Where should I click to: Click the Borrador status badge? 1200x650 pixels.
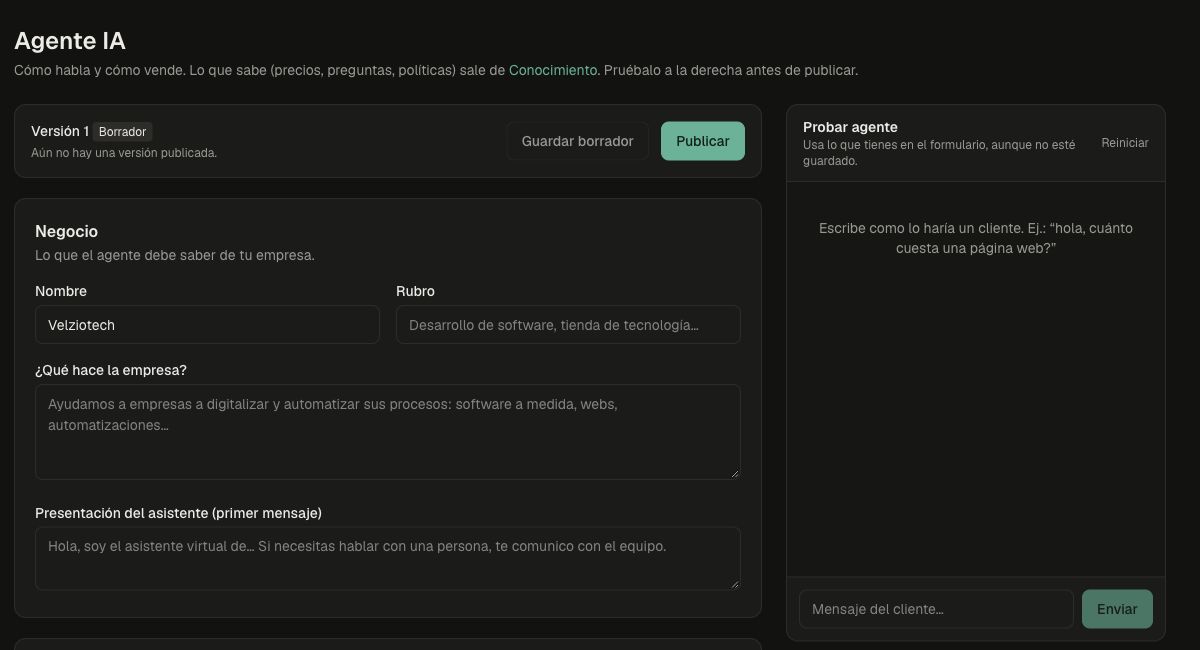pyautogui.click(x=123, y=132)
